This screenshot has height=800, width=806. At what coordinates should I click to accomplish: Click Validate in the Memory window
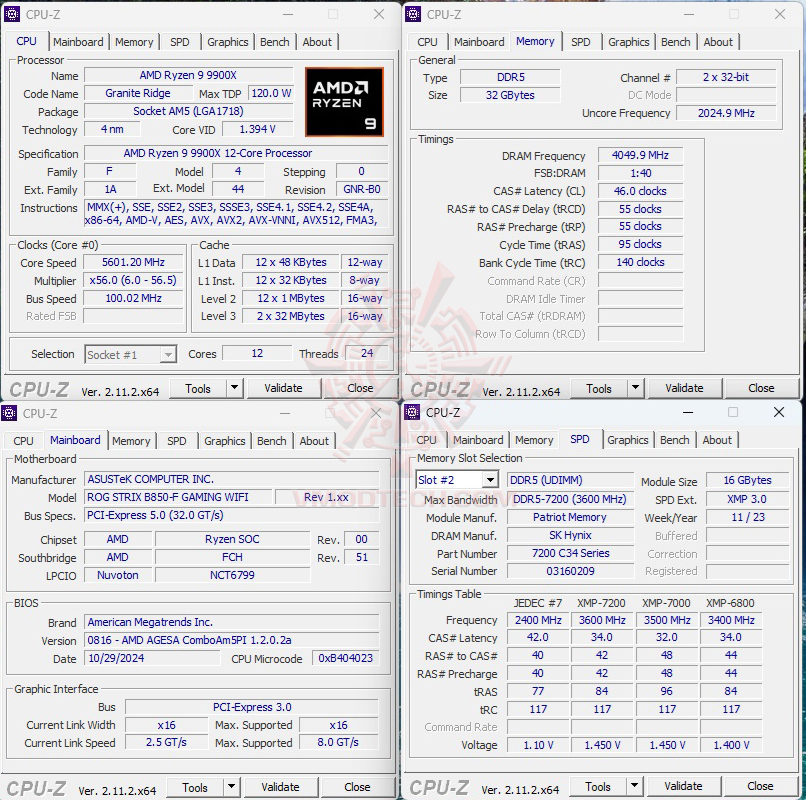(684, 388)
